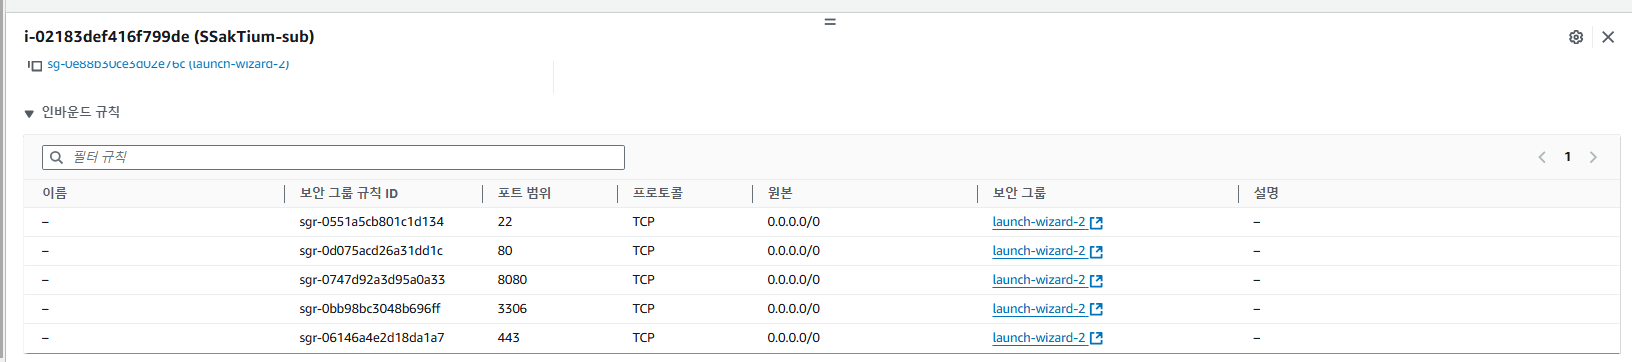Click port range value 22

(x=505, y=222)
